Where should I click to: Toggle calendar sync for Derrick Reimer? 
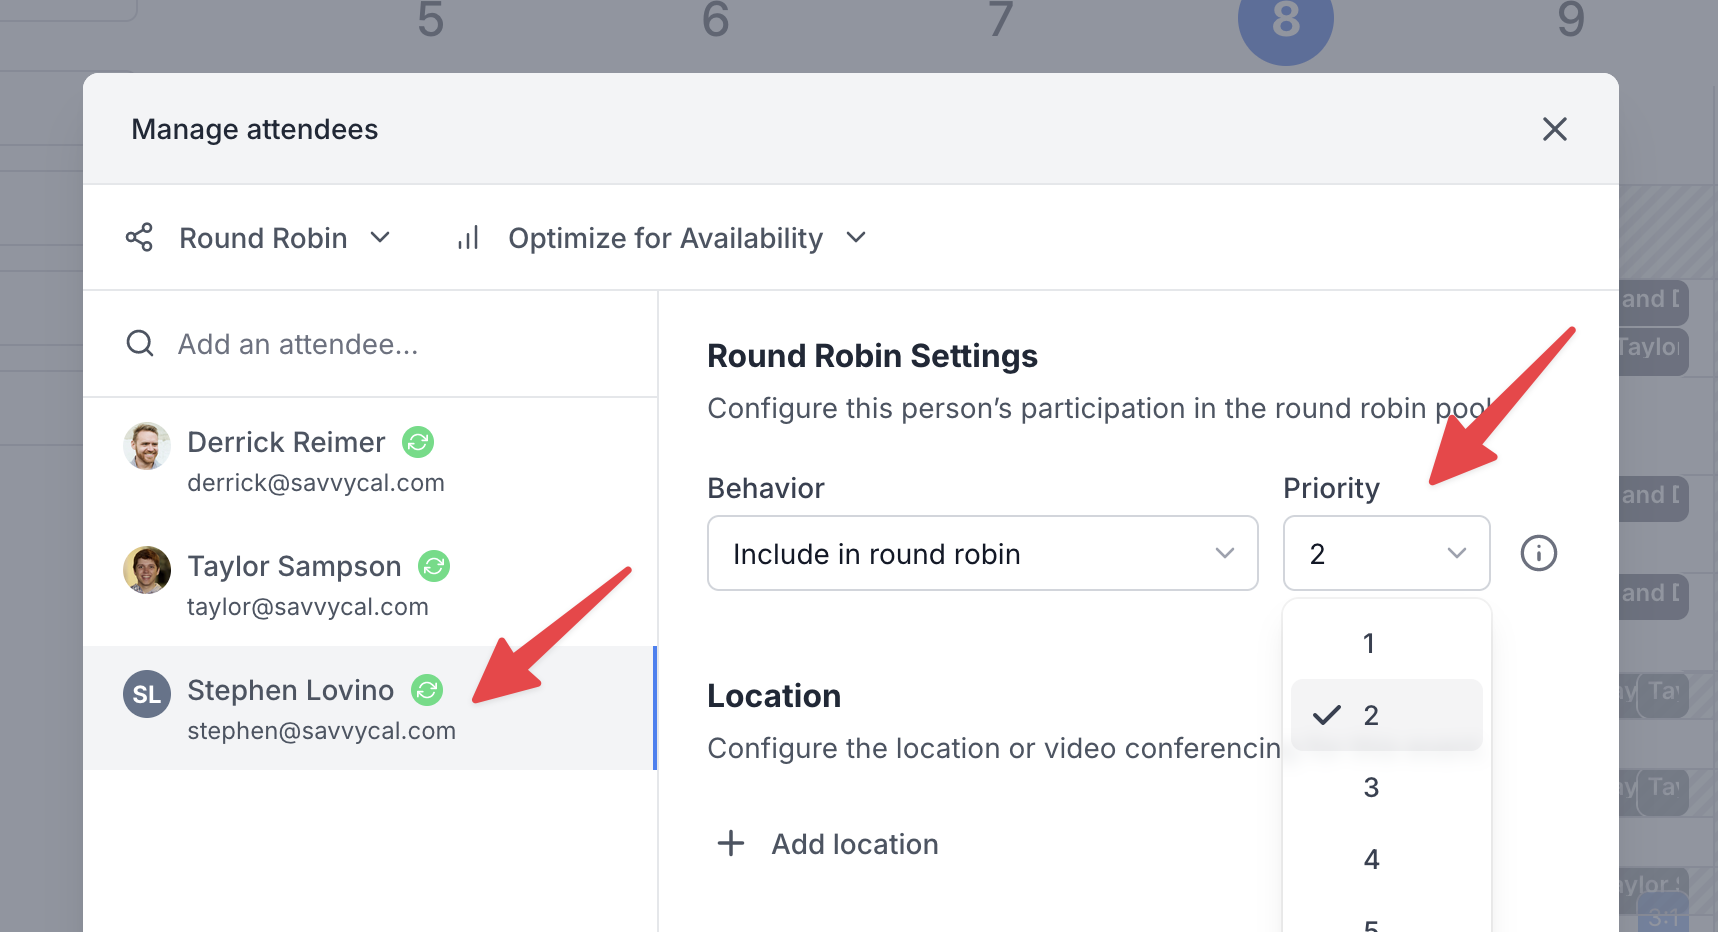(x=417, y=442)
